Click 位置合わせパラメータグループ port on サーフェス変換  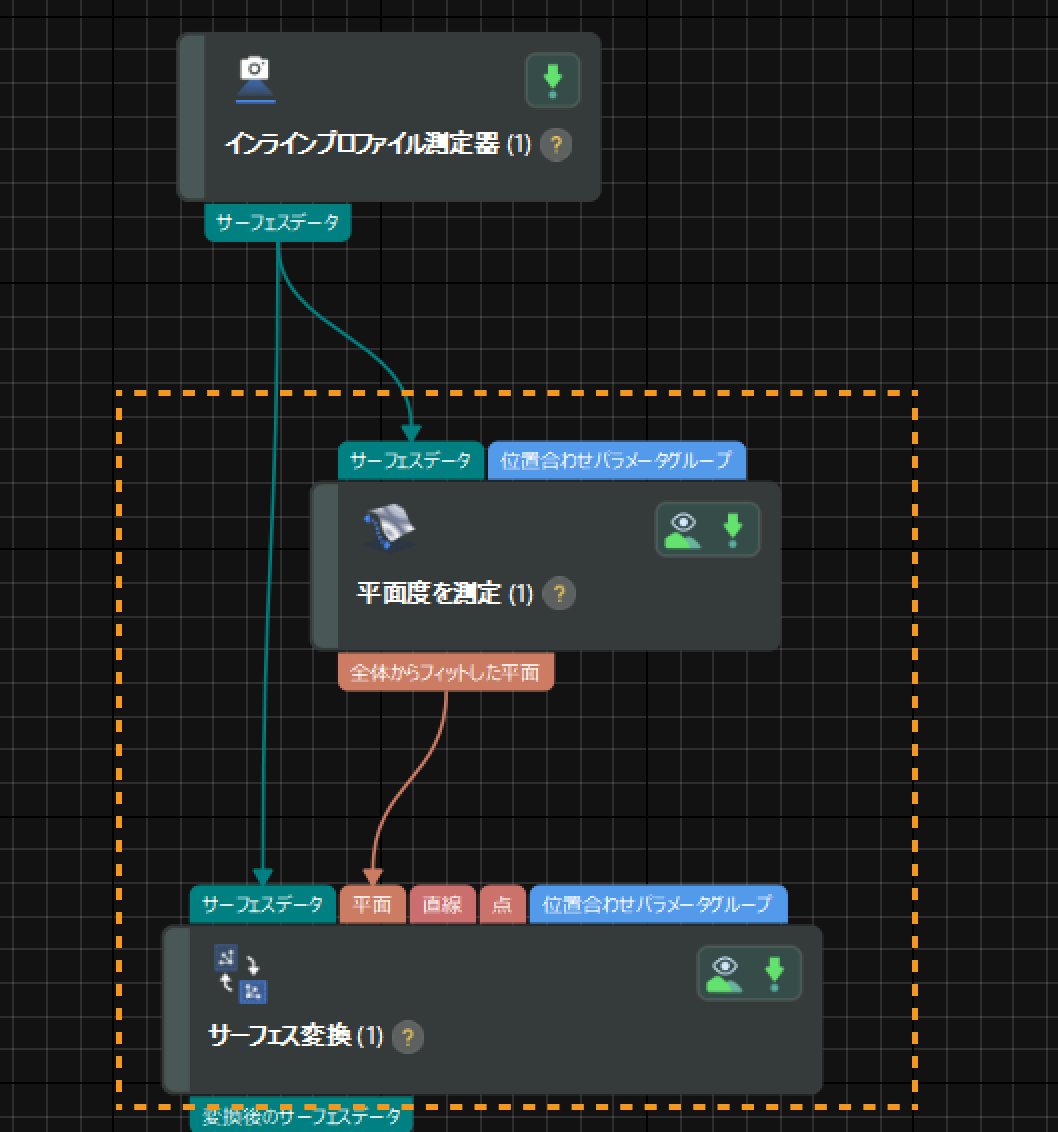[658, 904]
